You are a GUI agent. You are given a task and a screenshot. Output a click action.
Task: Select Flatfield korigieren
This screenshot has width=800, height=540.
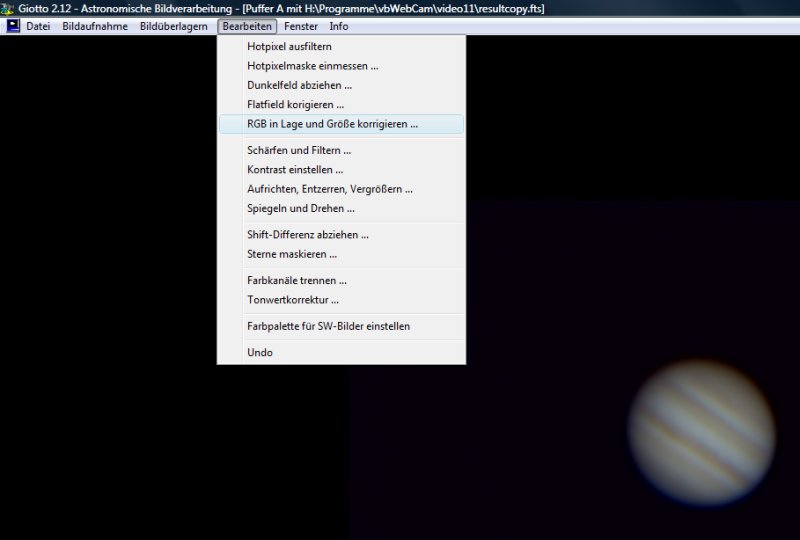[x=341, y=105]
